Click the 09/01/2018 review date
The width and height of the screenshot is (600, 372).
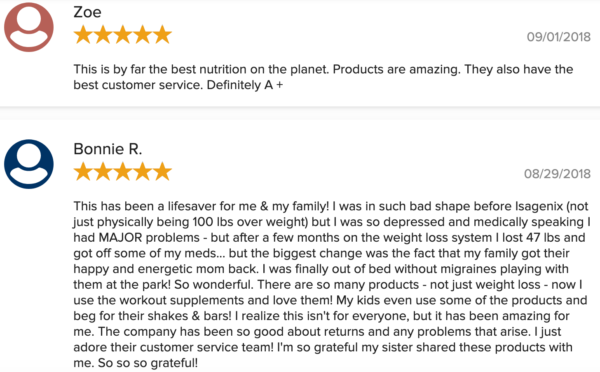559,37
